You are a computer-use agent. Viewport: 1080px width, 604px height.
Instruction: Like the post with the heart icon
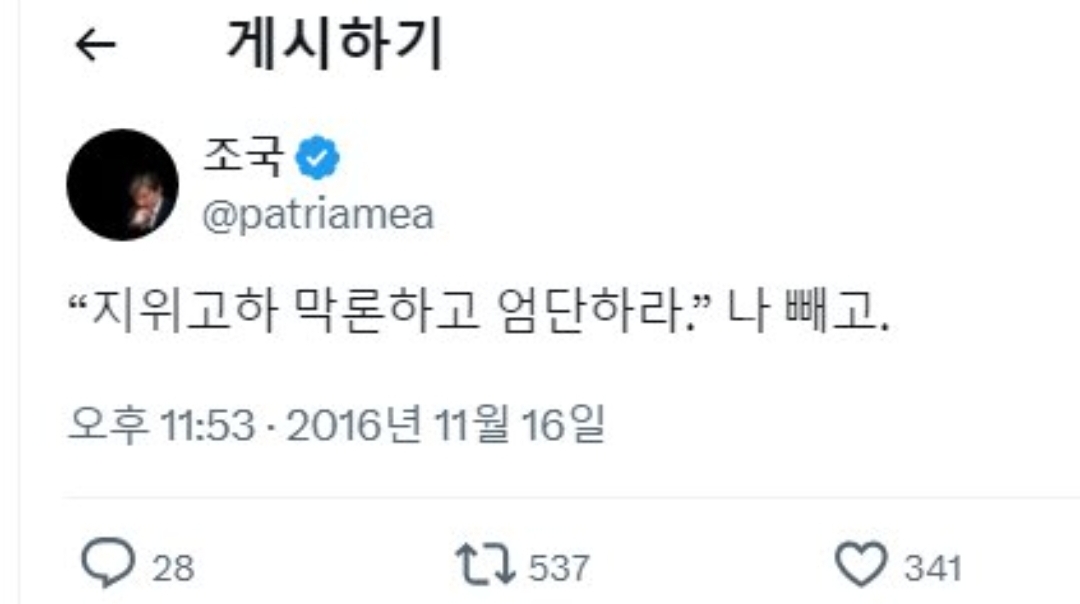(x=861, y=564)
